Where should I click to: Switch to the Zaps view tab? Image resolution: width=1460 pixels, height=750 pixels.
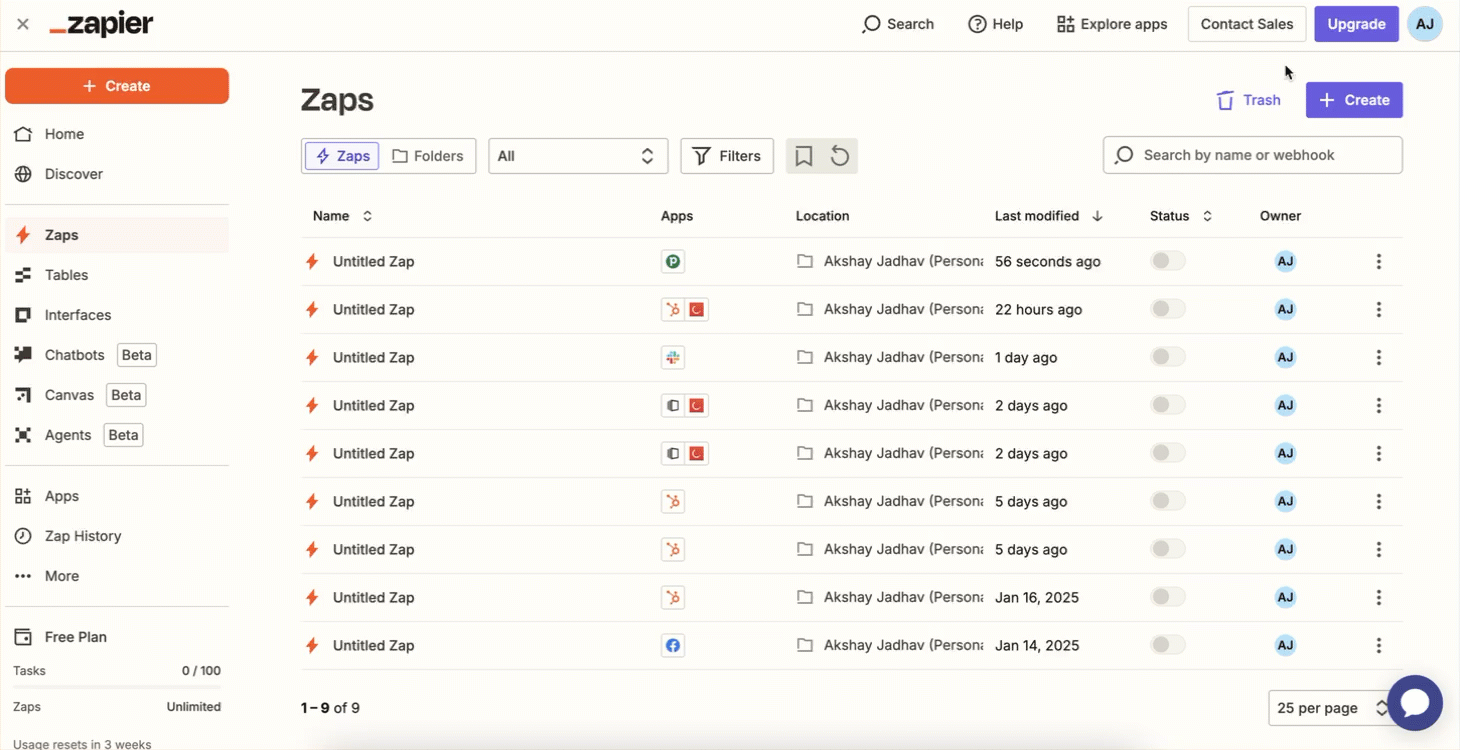tap(342, 156)
